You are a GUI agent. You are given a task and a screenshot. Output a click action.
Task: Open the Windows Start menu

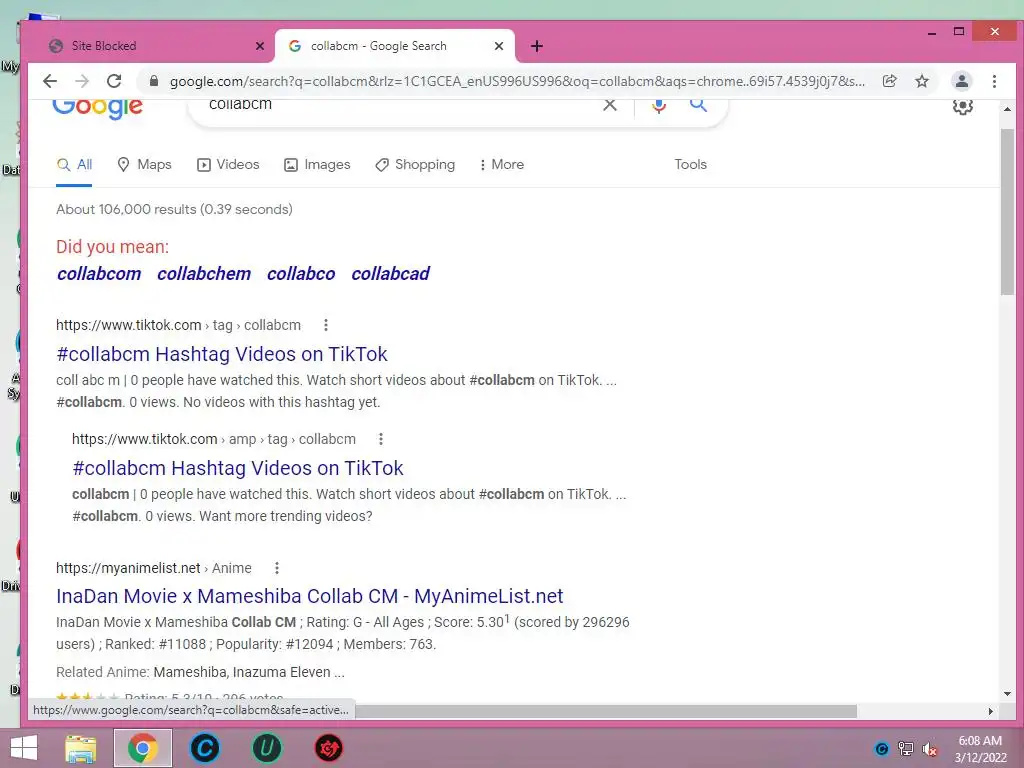point(24,748)
